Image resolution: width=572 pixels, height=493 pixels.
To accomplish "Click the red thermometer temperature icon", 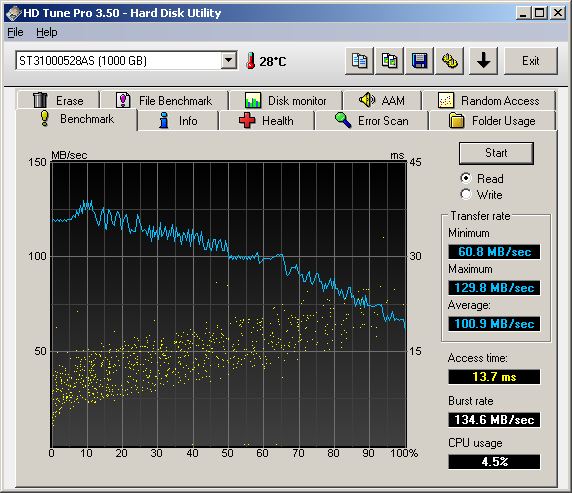I will coord(250,61).
